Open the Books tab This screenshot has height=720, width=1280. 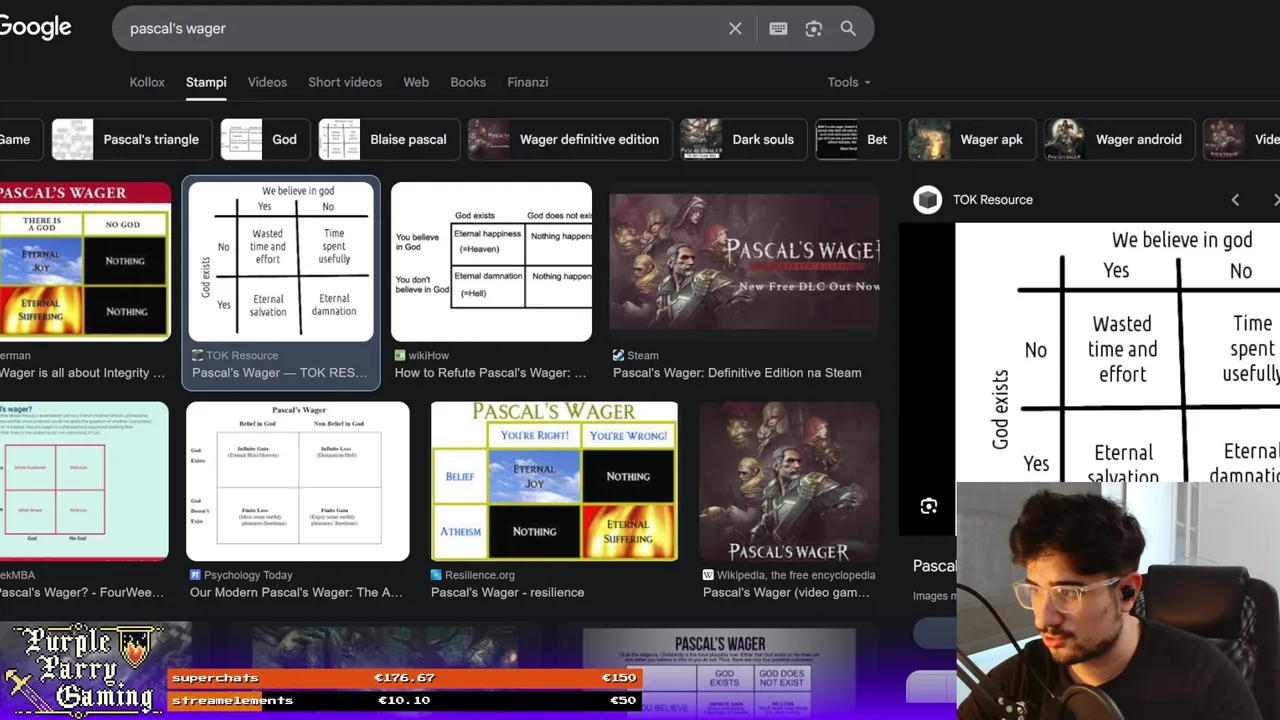point(468,82)
